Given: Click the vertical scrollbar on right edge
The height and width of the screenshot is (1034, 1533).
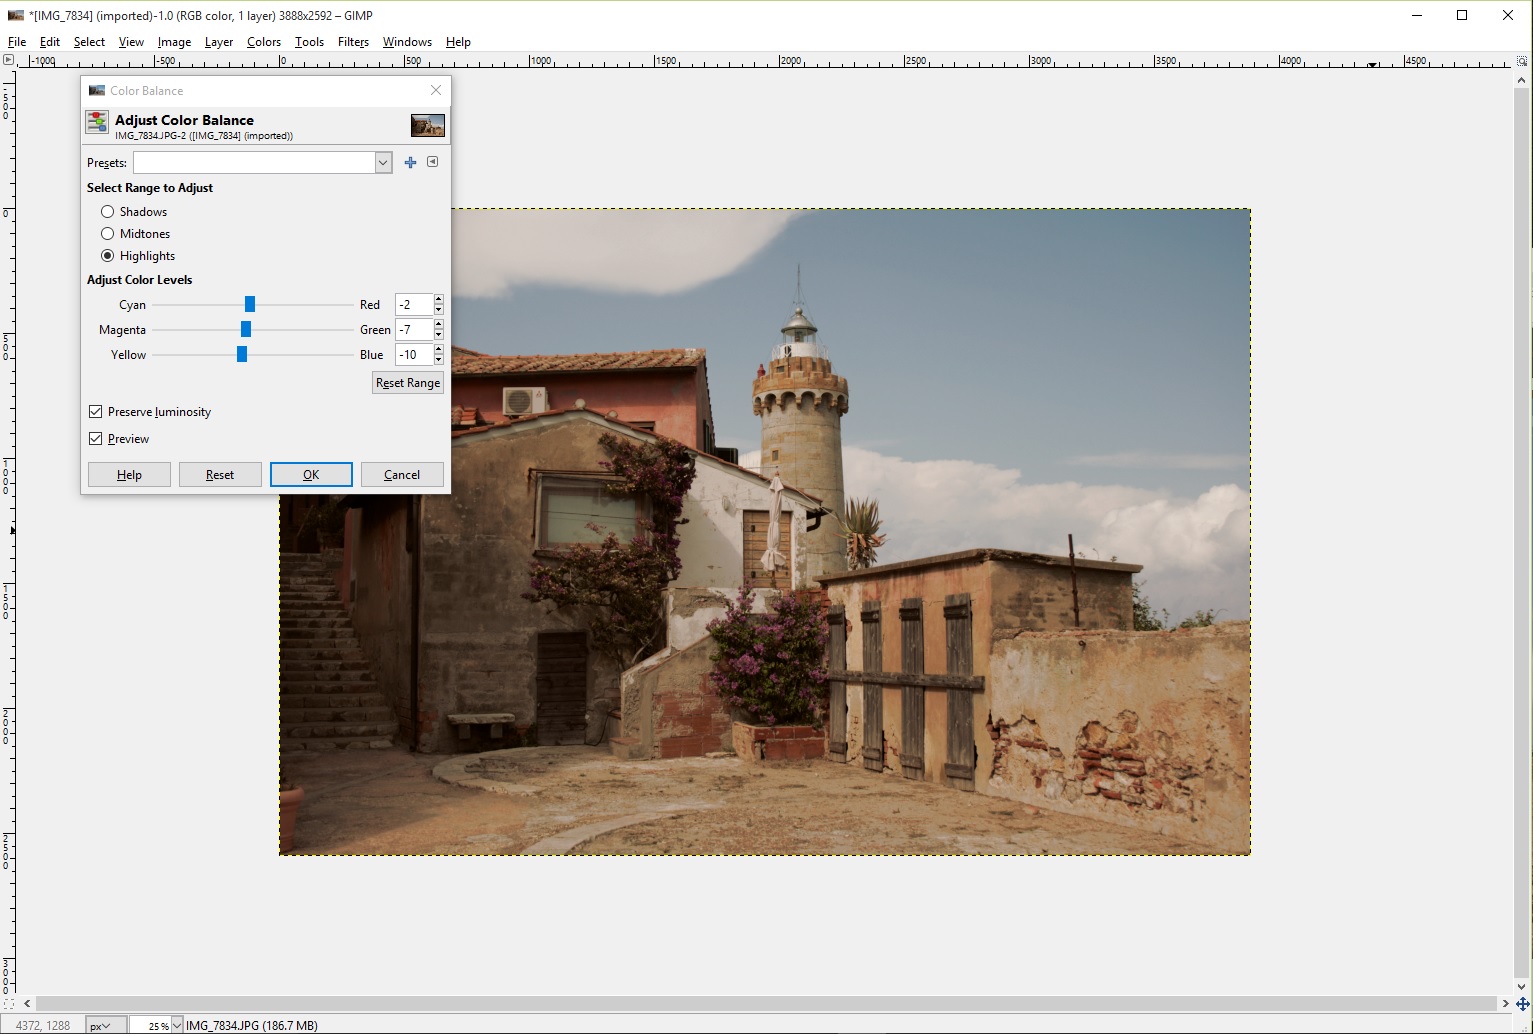Looking at the screenshot, I should (1522, 532).
